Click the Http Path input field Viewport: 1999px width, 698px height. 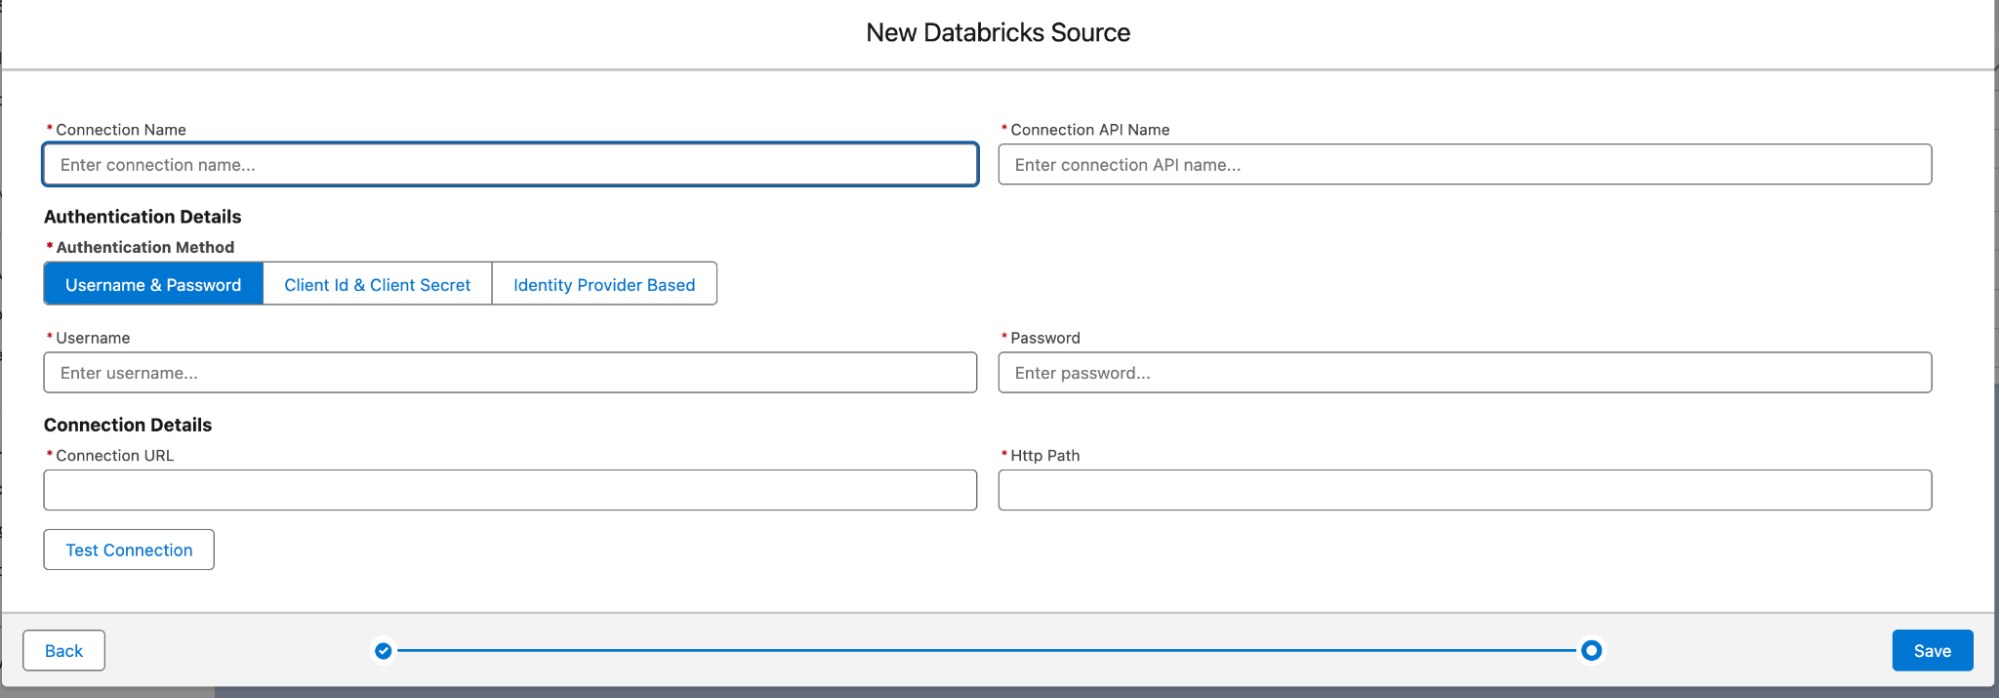coord(1464,490)
